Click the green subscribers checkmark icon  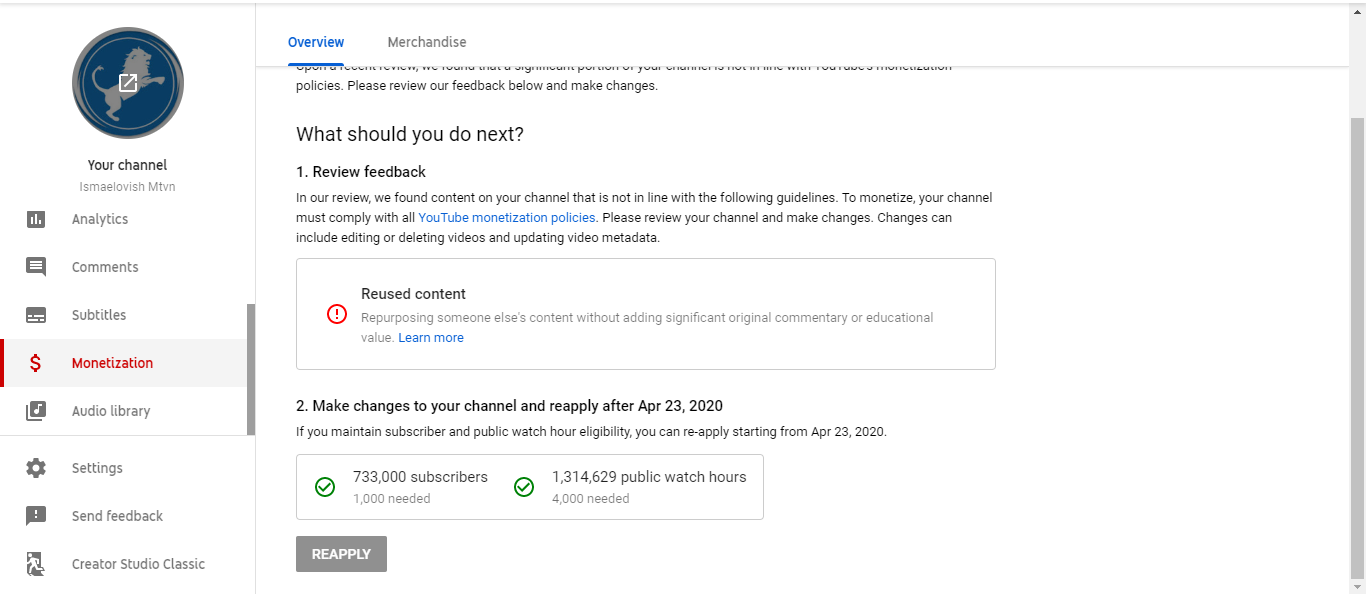pos(325,487)
